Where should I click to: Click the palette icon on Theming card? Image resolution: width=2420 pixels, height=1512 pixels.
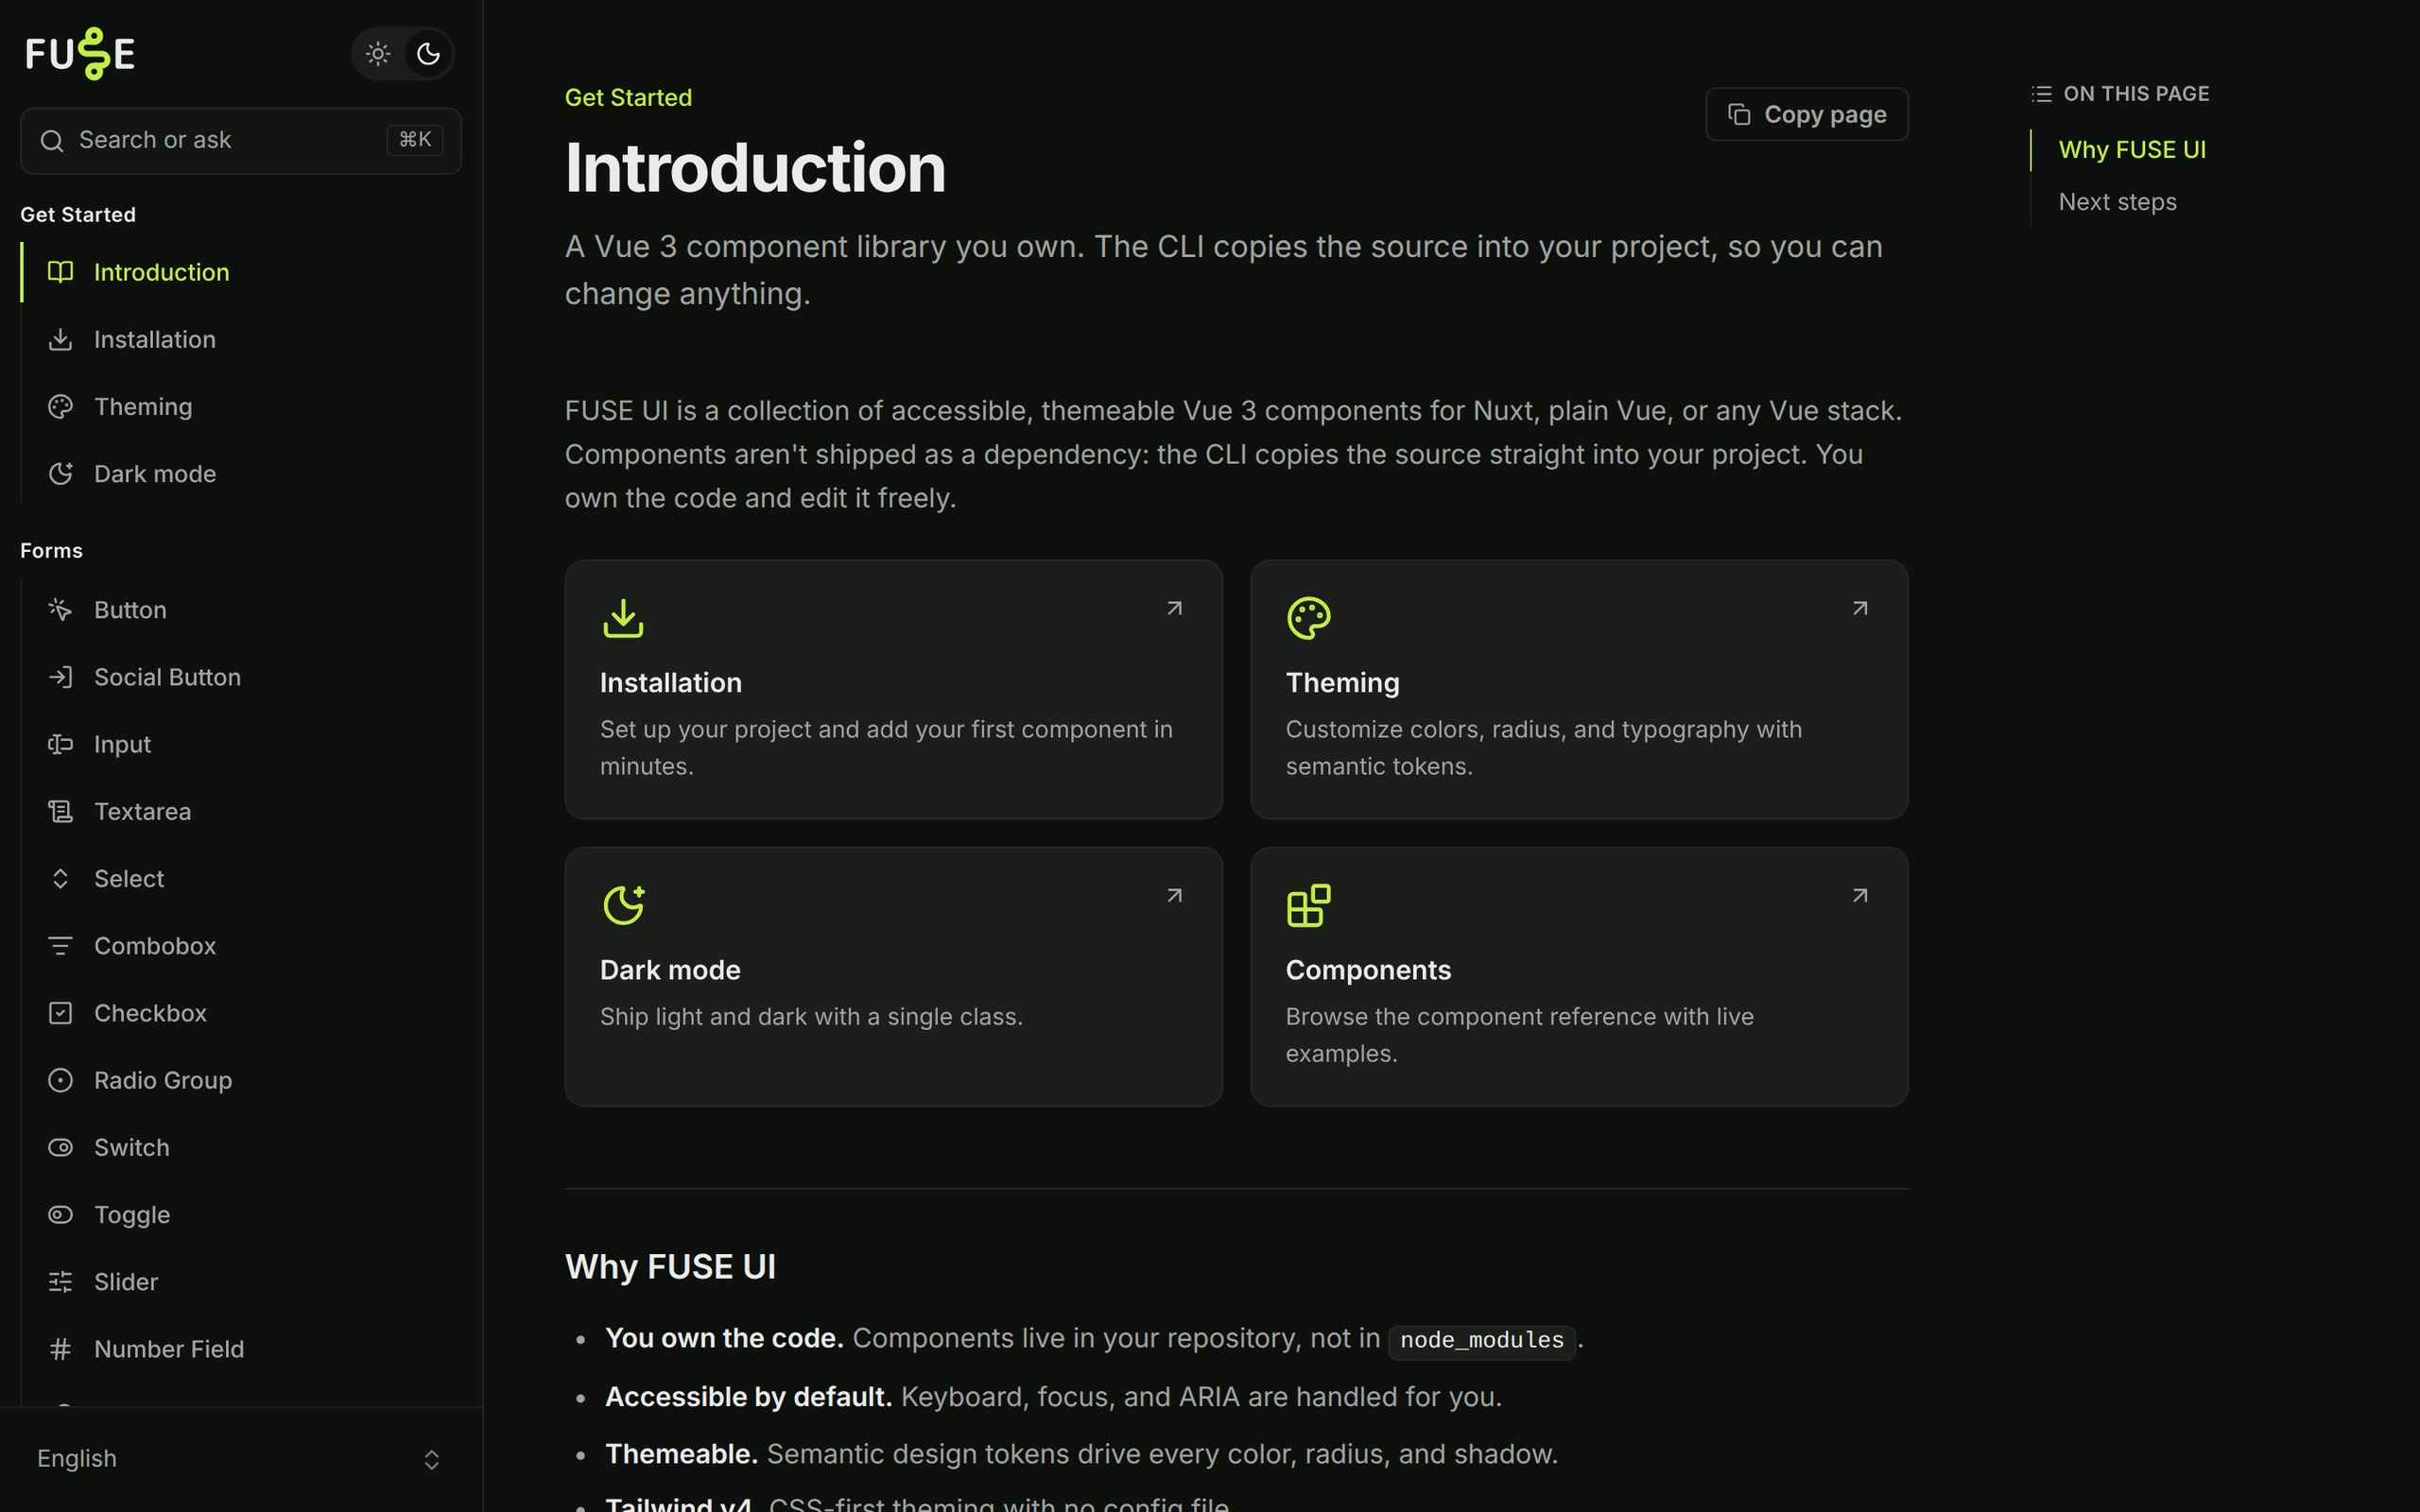pyautogui.click(x=1309, y=618)
